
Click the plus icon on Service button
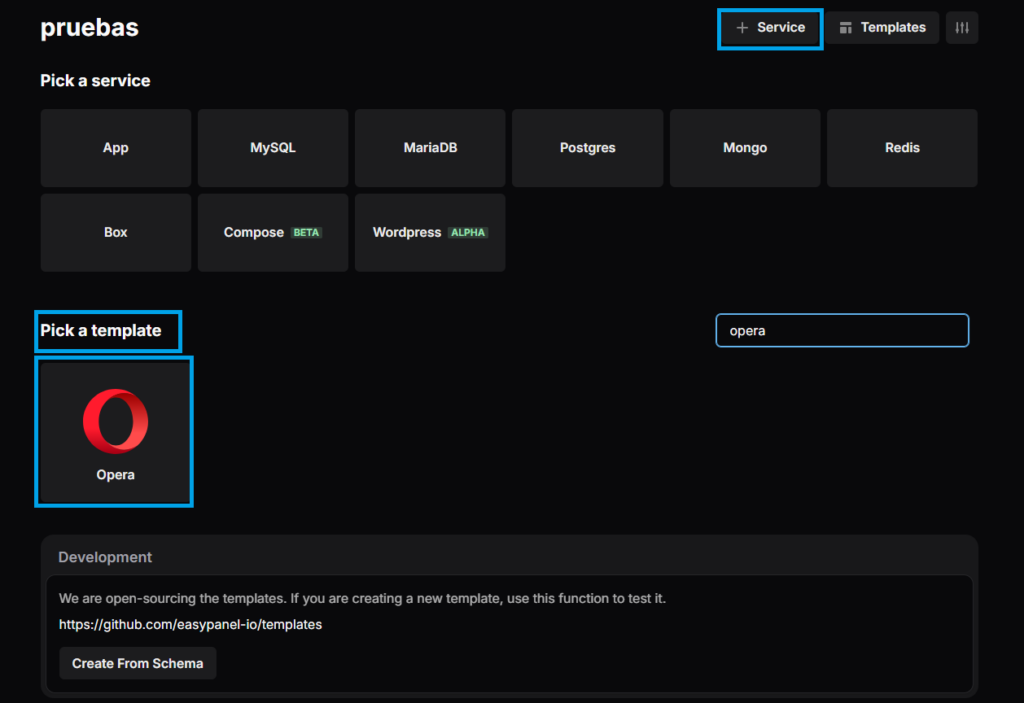point(742,28)
